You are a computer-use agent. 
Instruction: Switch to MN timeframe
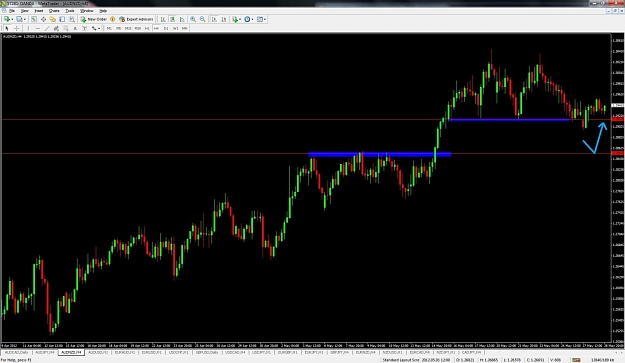185,28
